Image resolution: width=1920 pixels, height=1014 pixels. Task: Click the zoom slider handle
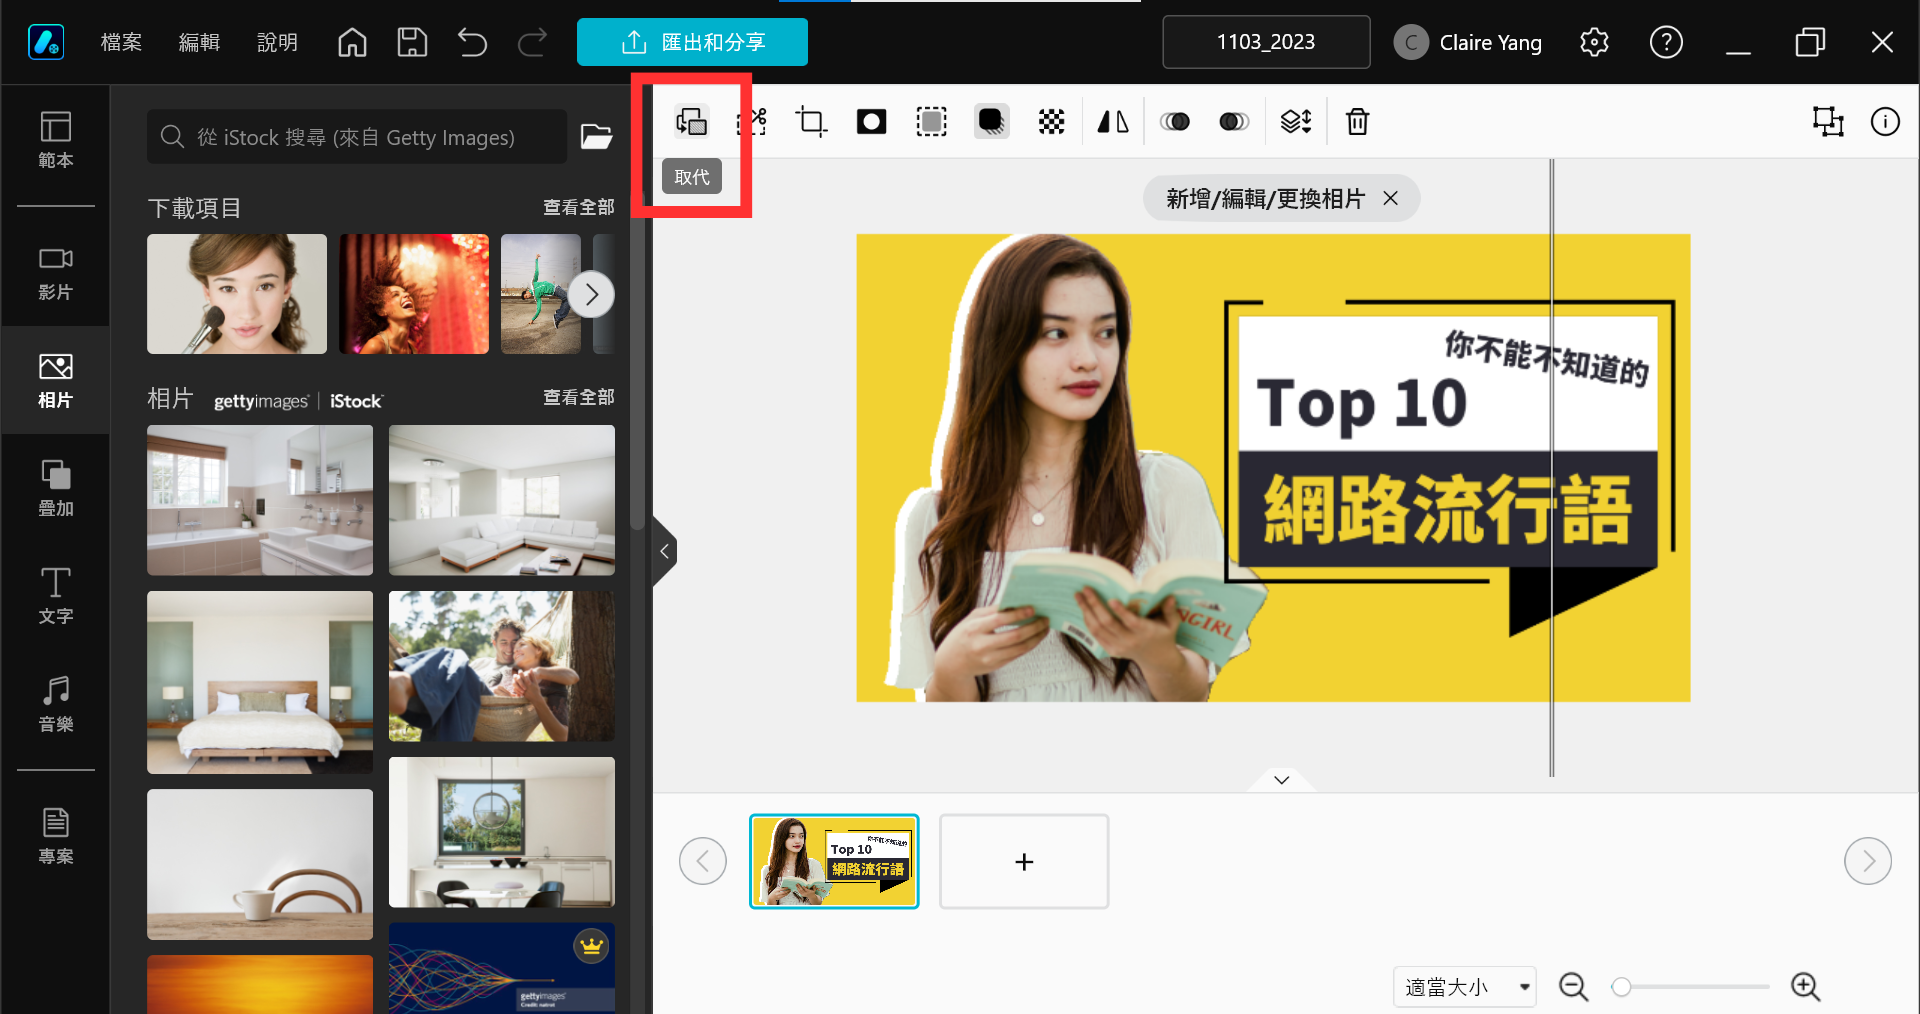1621,987
